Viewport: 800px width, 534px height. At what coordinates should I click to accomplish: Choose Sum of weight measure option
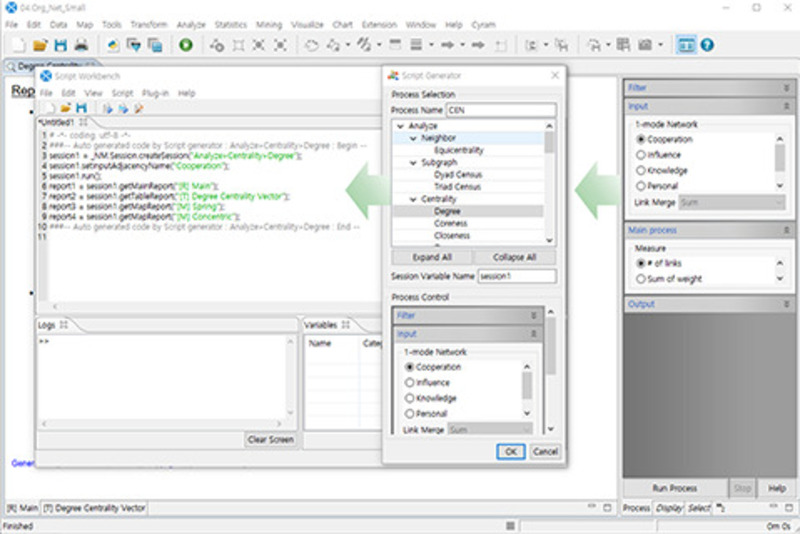(641, 279)
